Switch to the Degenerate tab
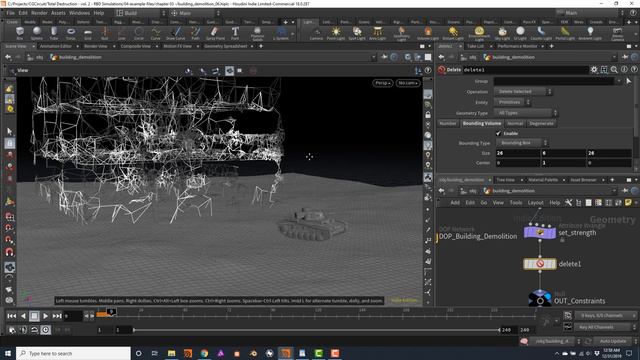This screenshot has height=360, width=640. 541,123
